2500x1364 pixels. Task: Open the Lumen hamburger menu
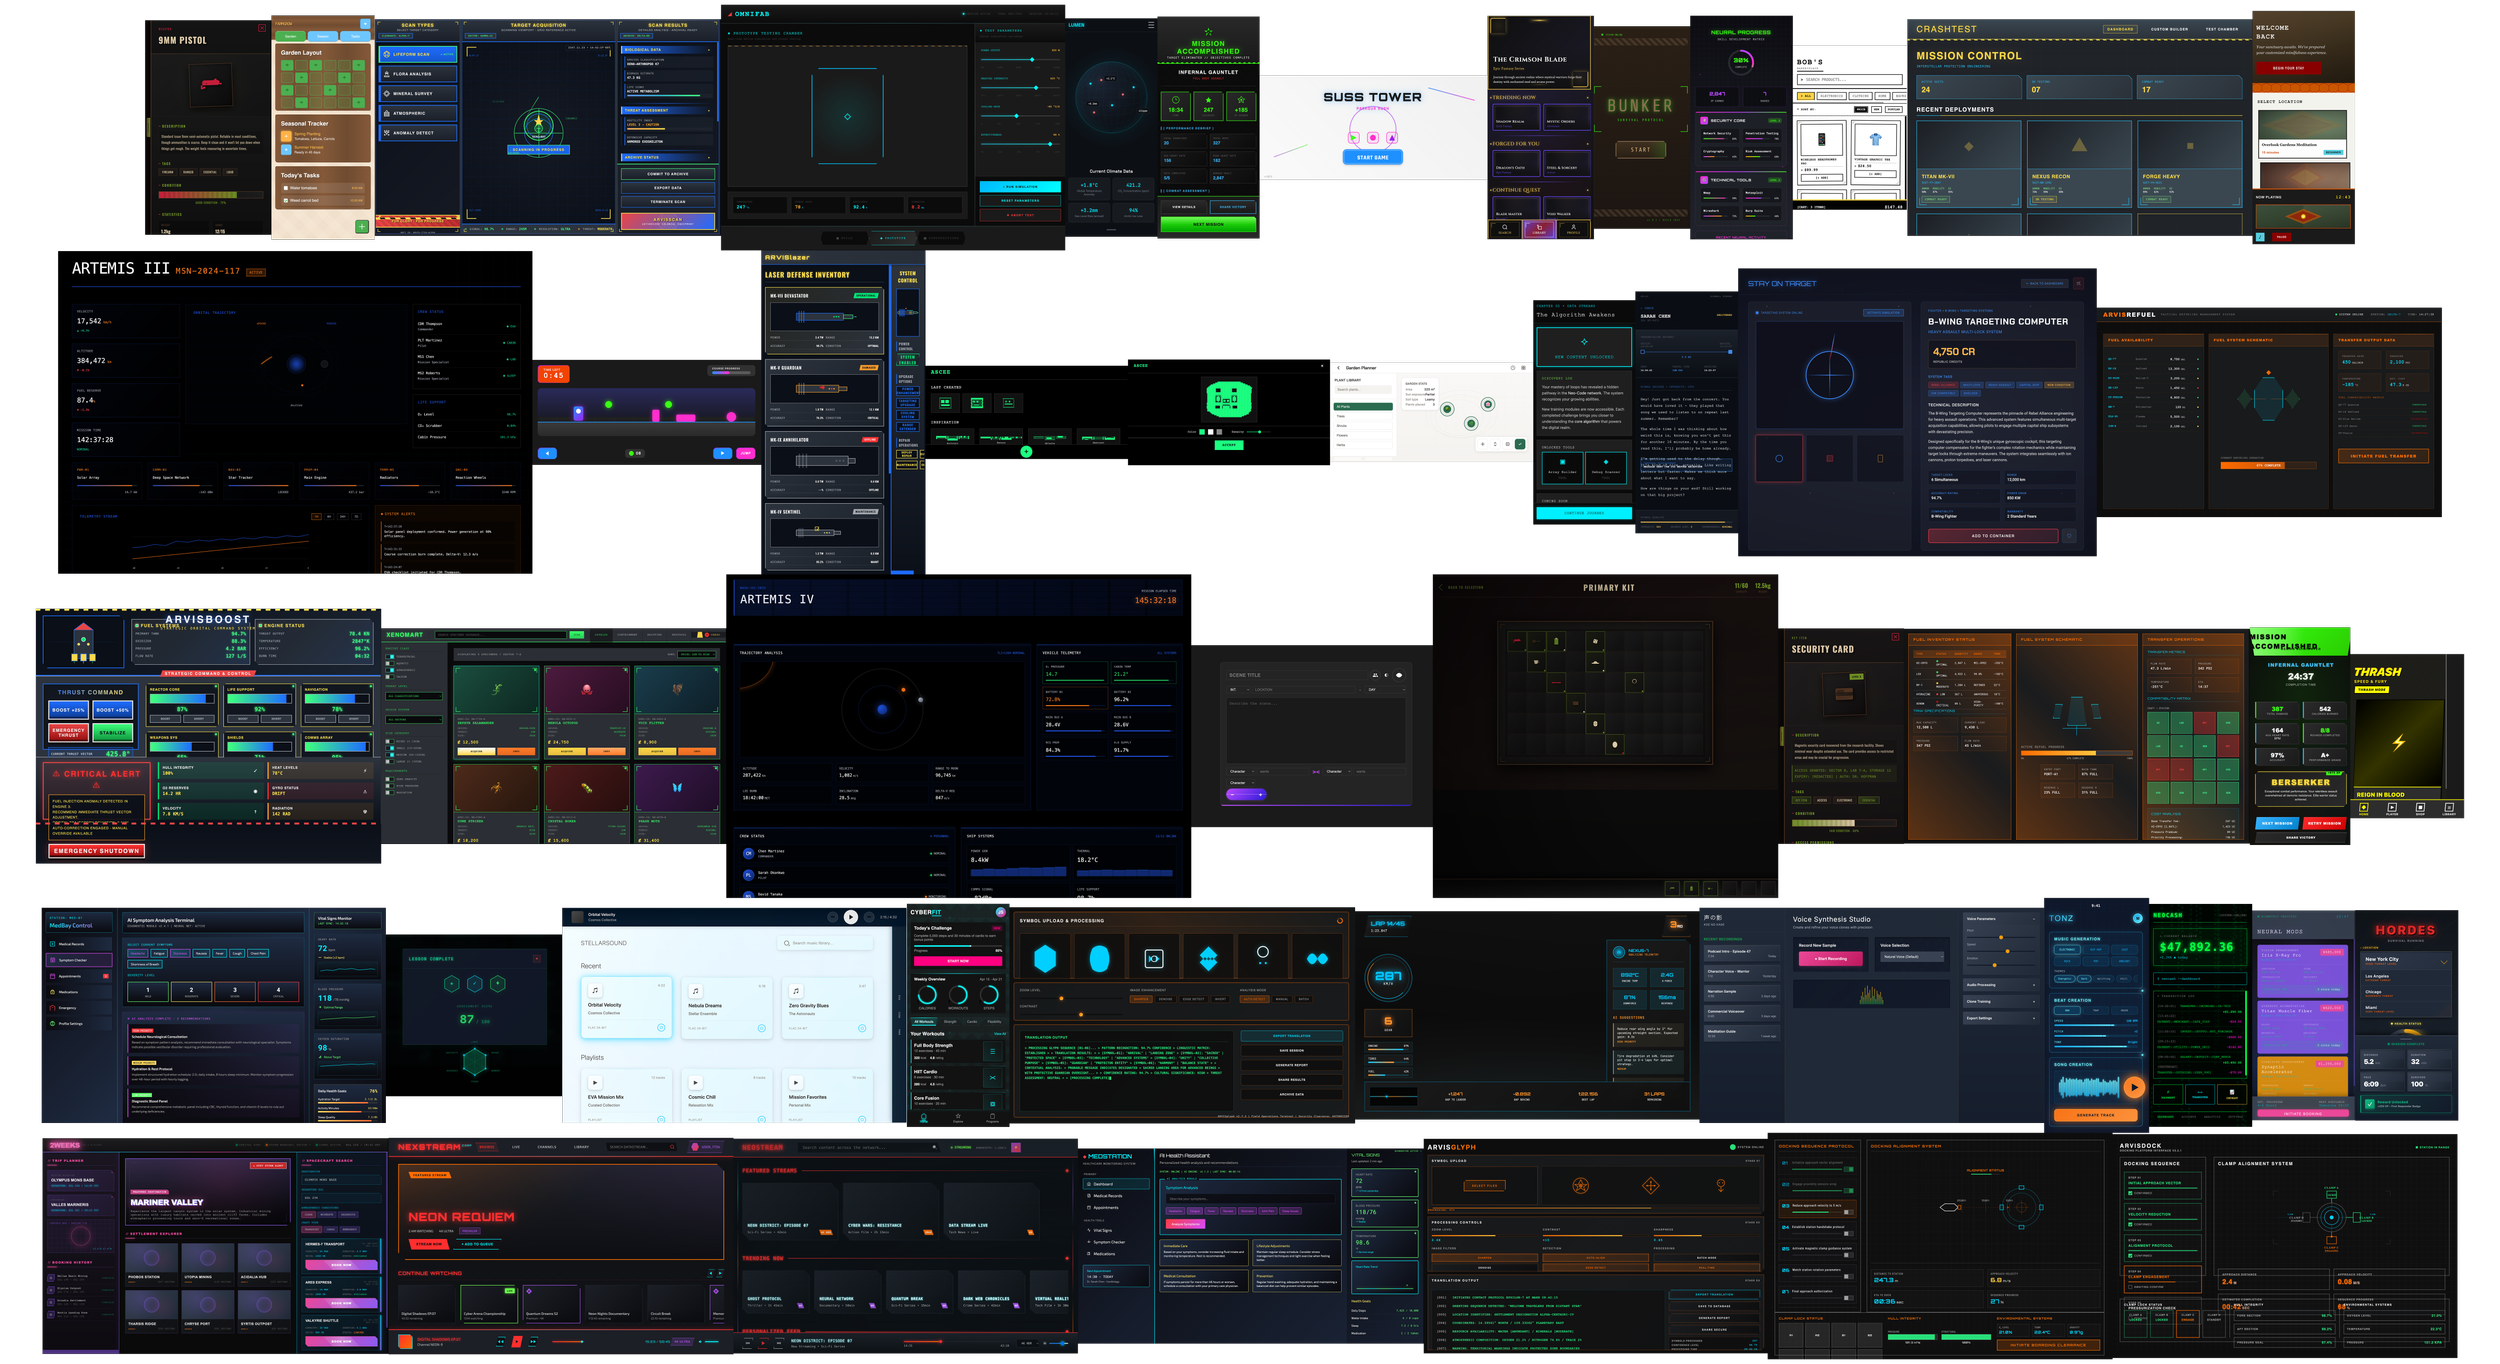click(x=1150, y=25)
